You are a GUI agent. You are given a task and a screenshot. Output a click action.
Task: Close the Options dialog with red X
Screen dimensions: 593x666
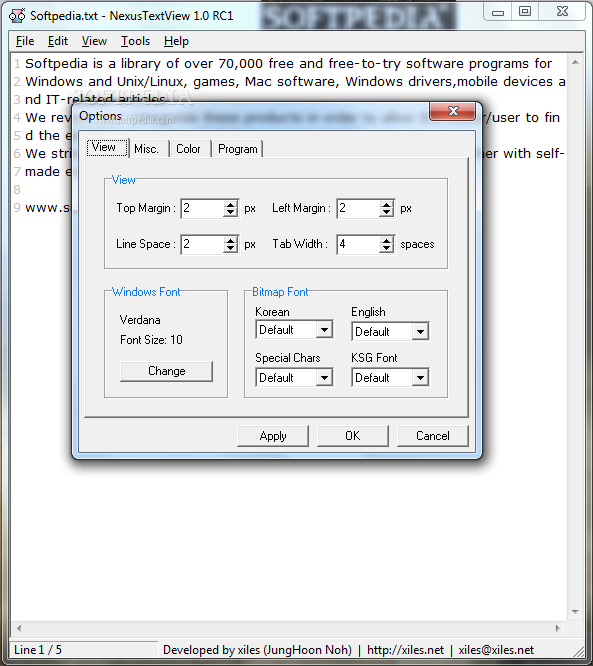453,112
